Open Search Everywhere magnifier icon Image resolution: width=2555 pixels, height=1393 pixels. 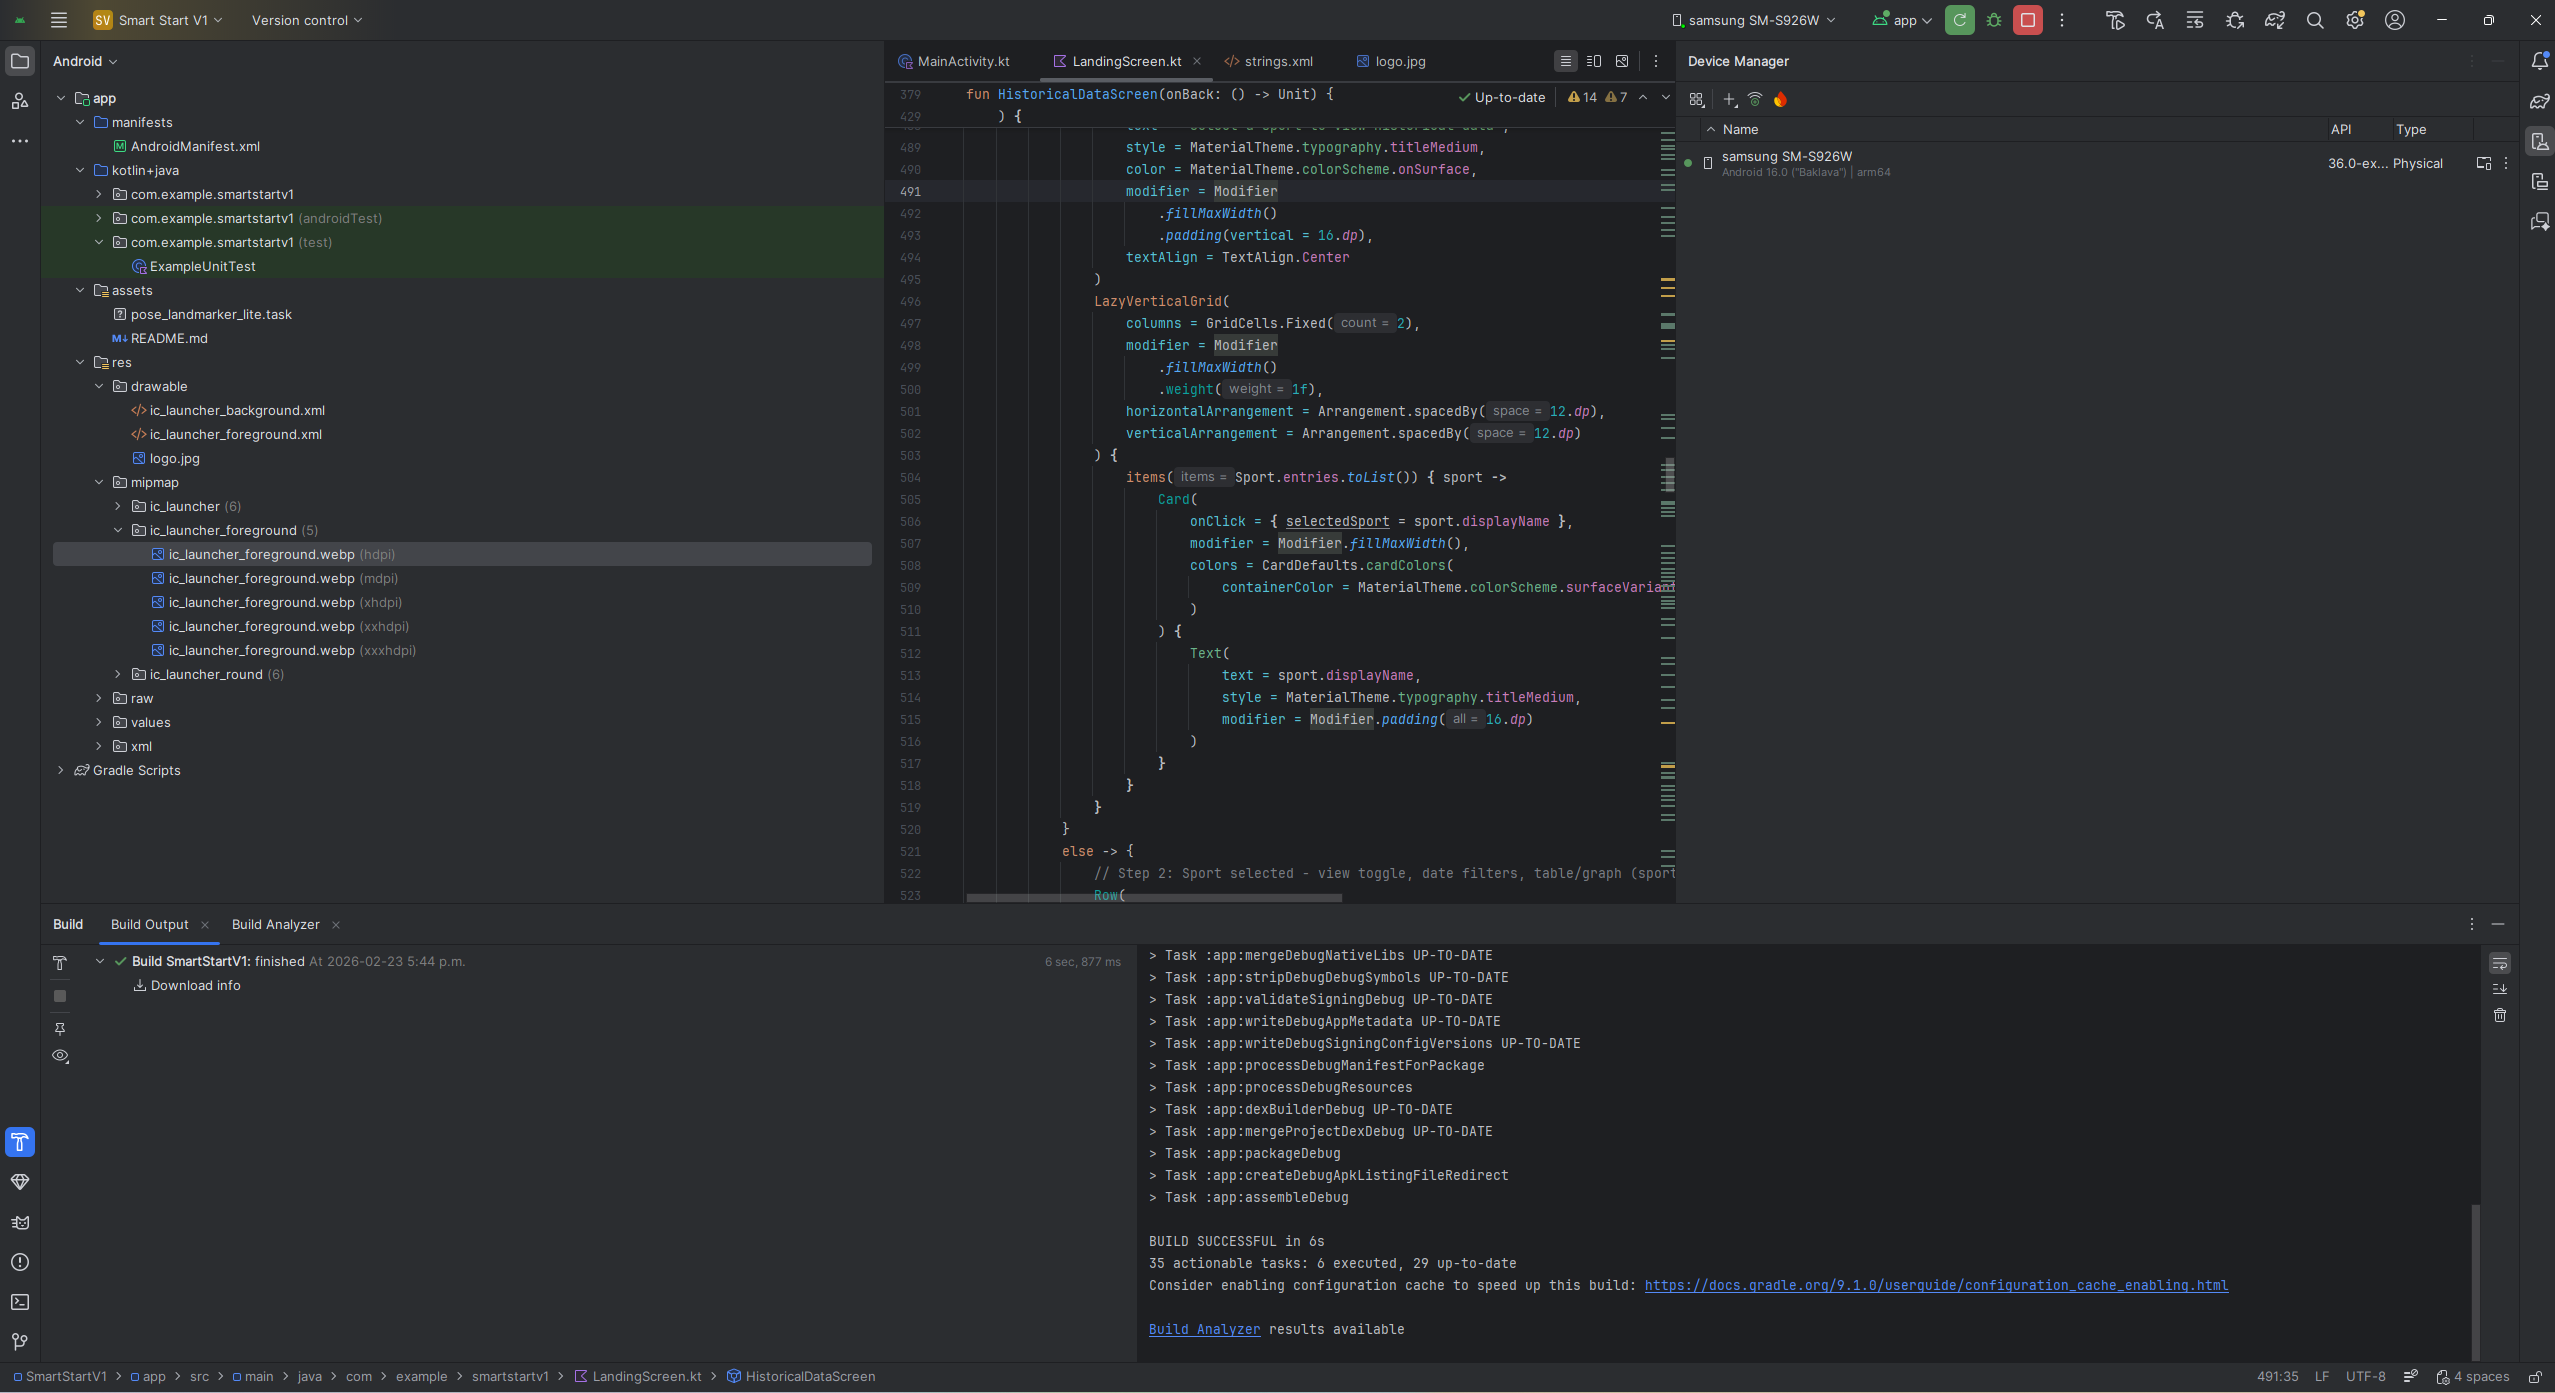(x=2314, y=20)
